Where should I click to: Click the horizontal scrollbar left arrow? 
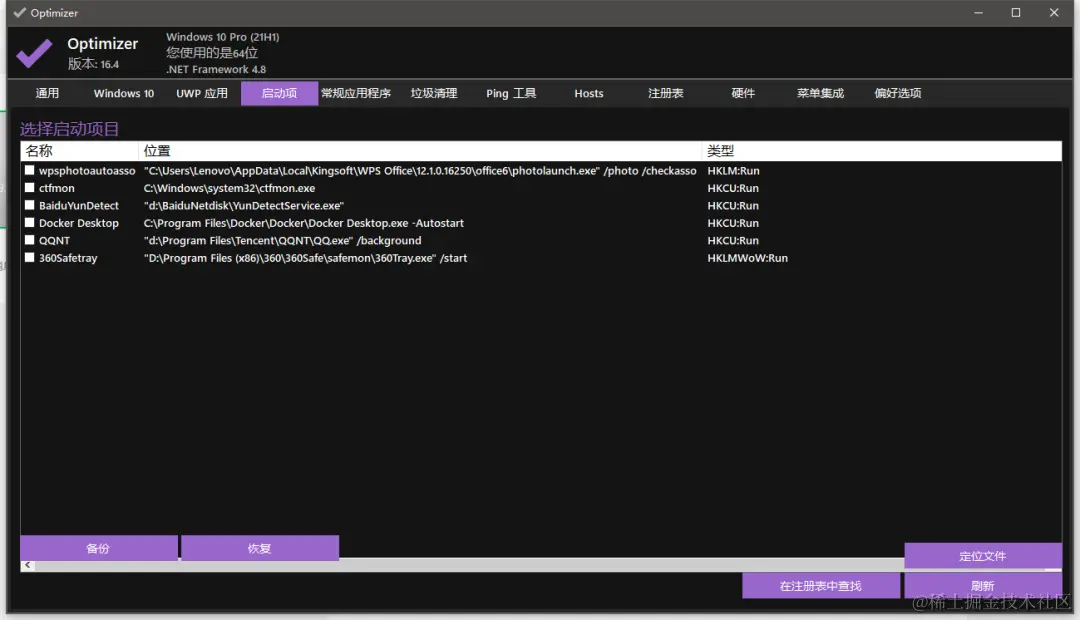[28, 565]
